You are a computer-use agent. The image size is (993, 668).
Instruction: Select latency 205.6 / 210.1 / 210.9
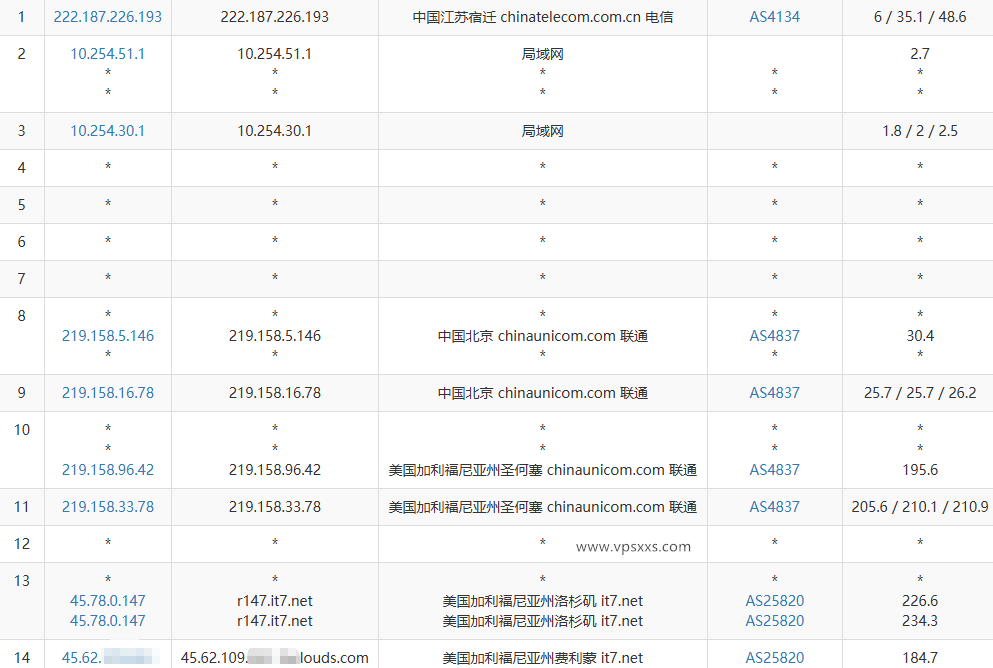tap(920, 507)
